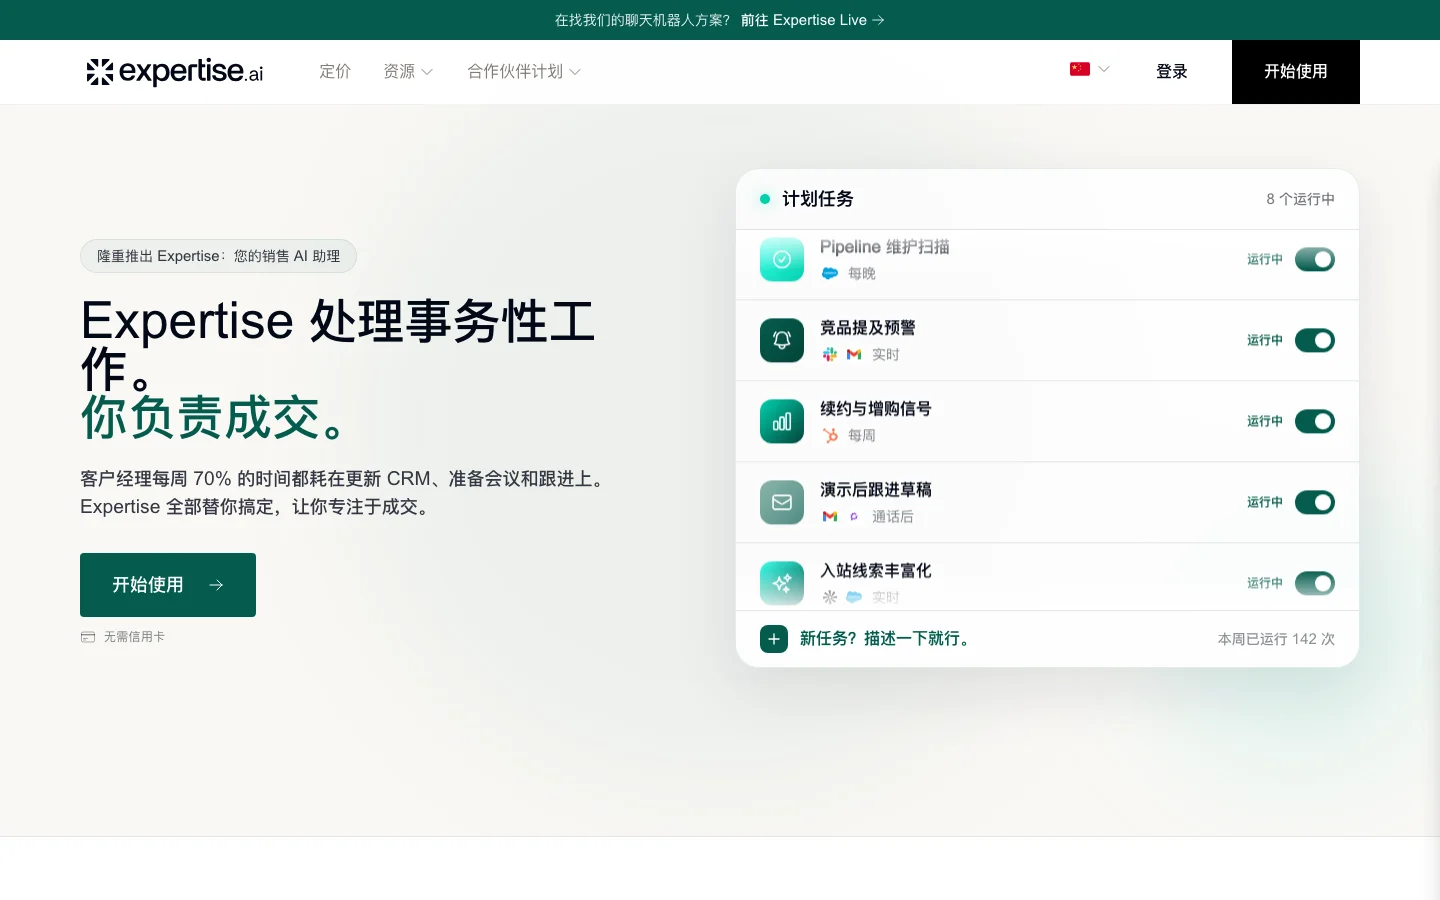This screenshot has width=1440, height=900.
Task: Click the 隆重推出 Expertise announcement pill
Action: [x=218, y=256]
